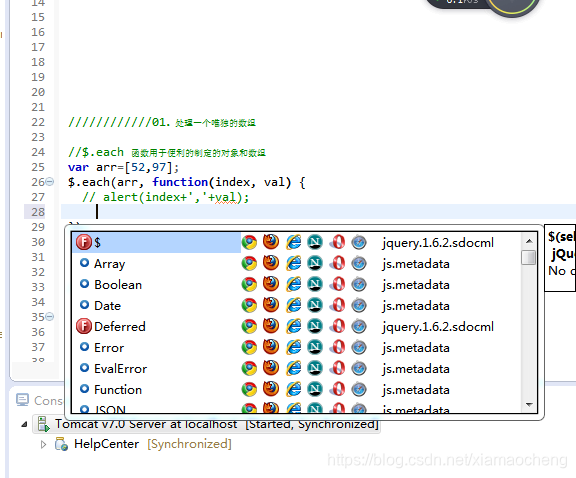This screenshot has height=478, width=576.
Task: Click jquery.1.6.2.sdocml in the Deferred row
Action: [x=438, y=327]
